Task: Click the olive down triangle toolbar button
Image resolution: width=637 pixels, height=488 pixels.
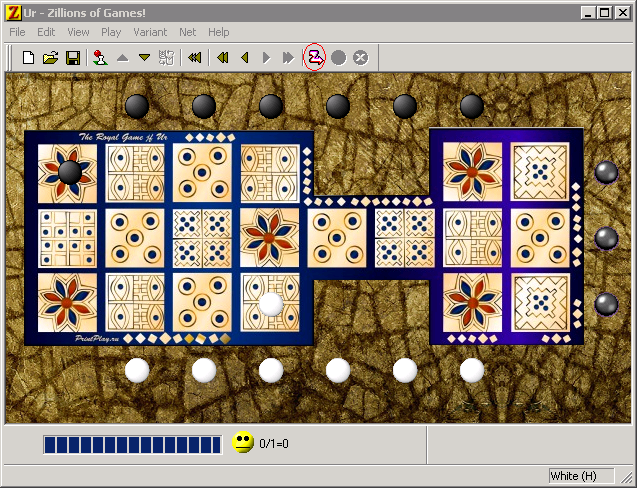Action: [x=144, y=58]
